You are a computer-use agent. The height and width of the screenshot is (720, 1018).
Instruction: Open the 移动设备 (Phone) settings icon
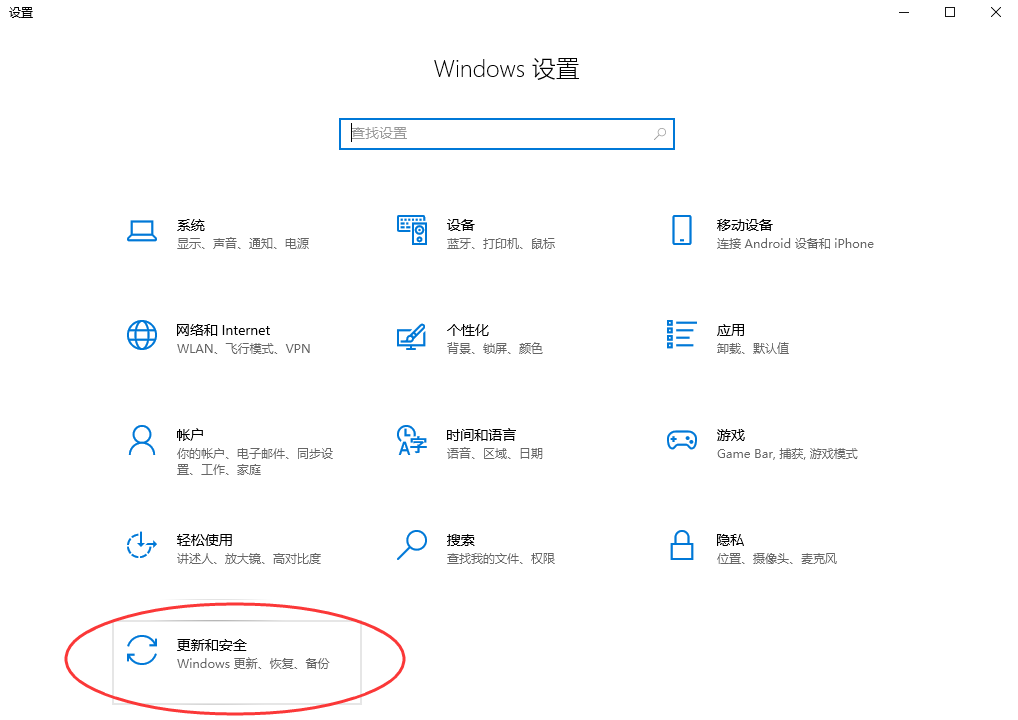click(681, 231)
